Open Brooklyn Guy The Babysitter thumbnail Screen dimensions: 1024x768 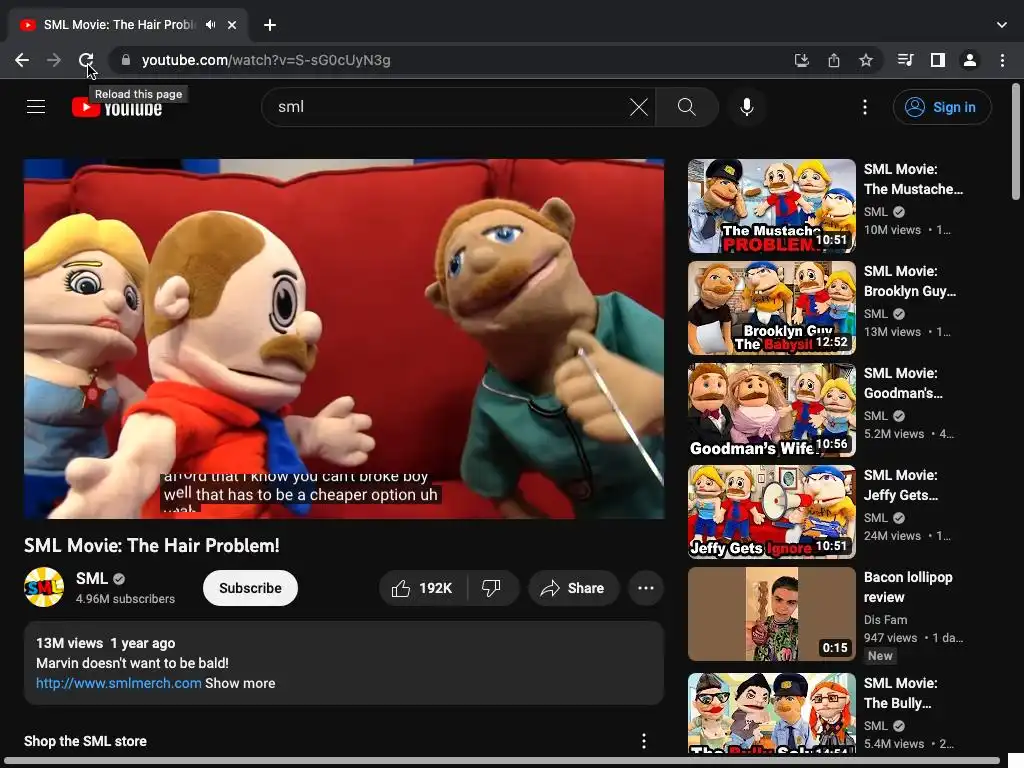point(771,308)
